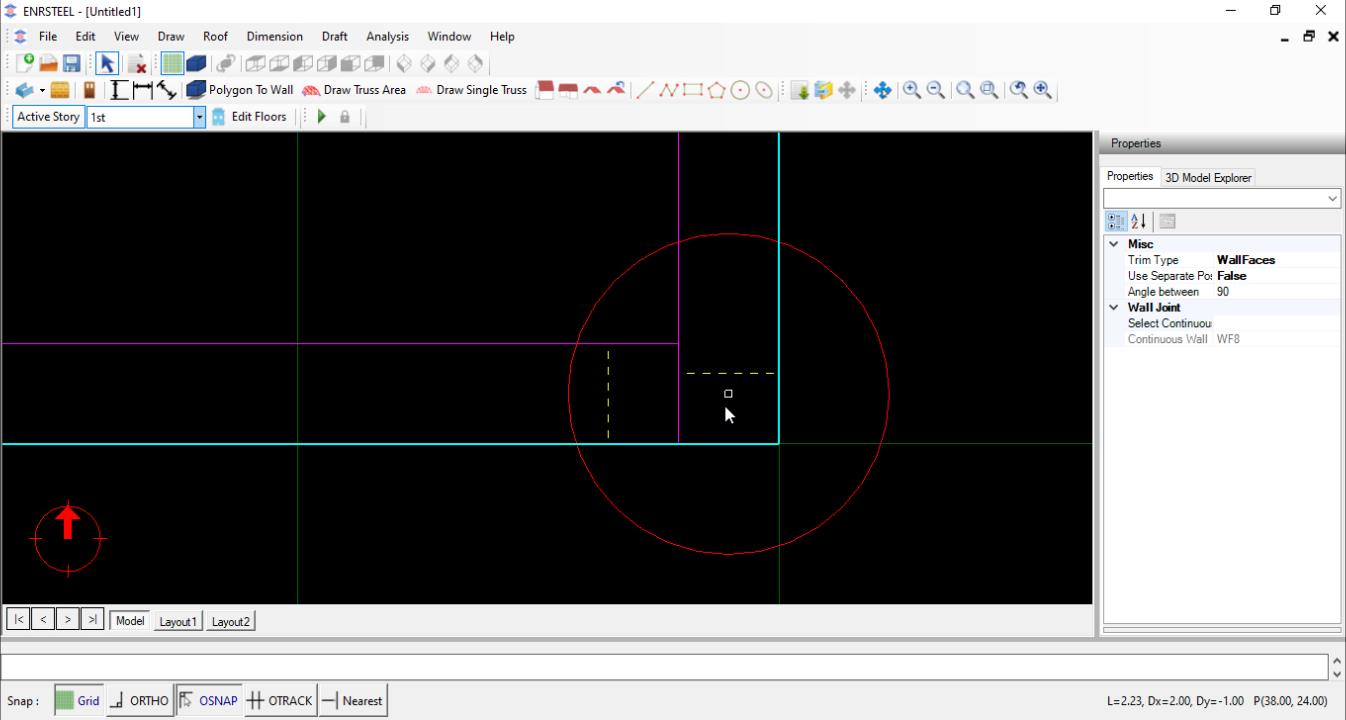Switch to 3D Model Explorer tab
This screenshot has height=720, width=1346.
pos(1208,178)
